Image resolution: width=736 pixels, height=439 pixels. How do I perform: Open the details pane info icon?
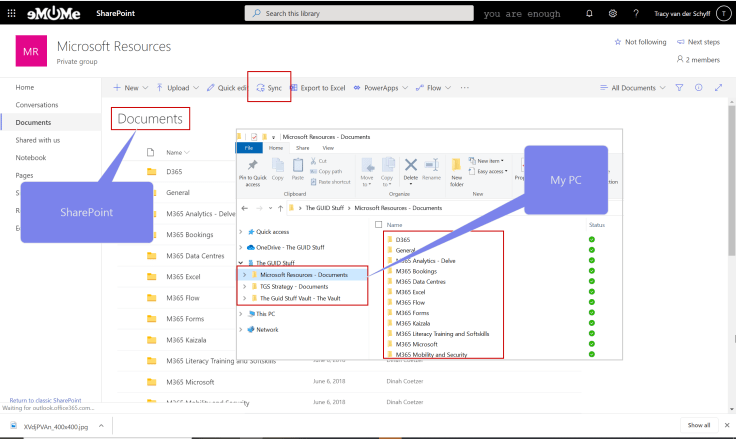click(x=697, y=88)
